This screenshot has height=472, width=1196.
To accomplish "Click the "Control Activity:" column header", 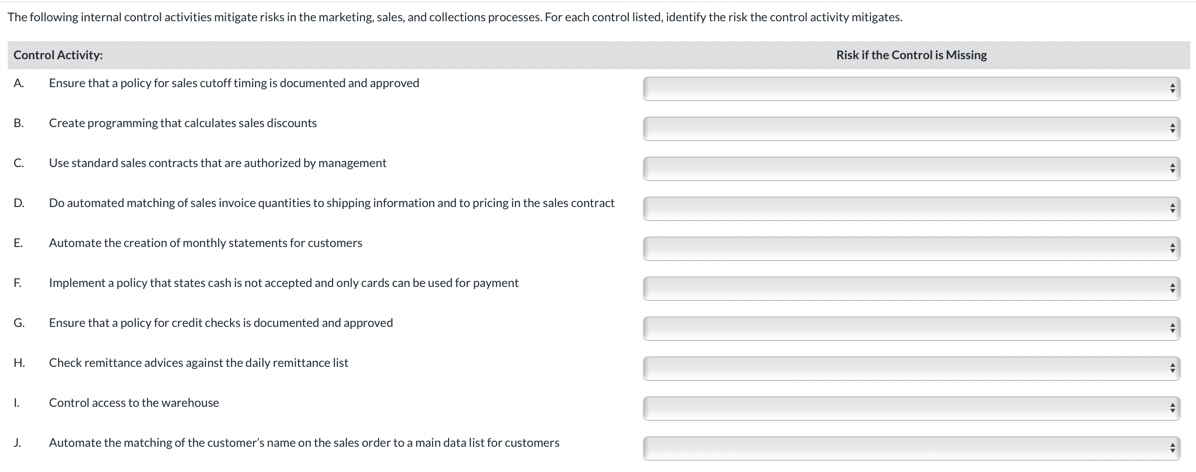I will (58, 55).
